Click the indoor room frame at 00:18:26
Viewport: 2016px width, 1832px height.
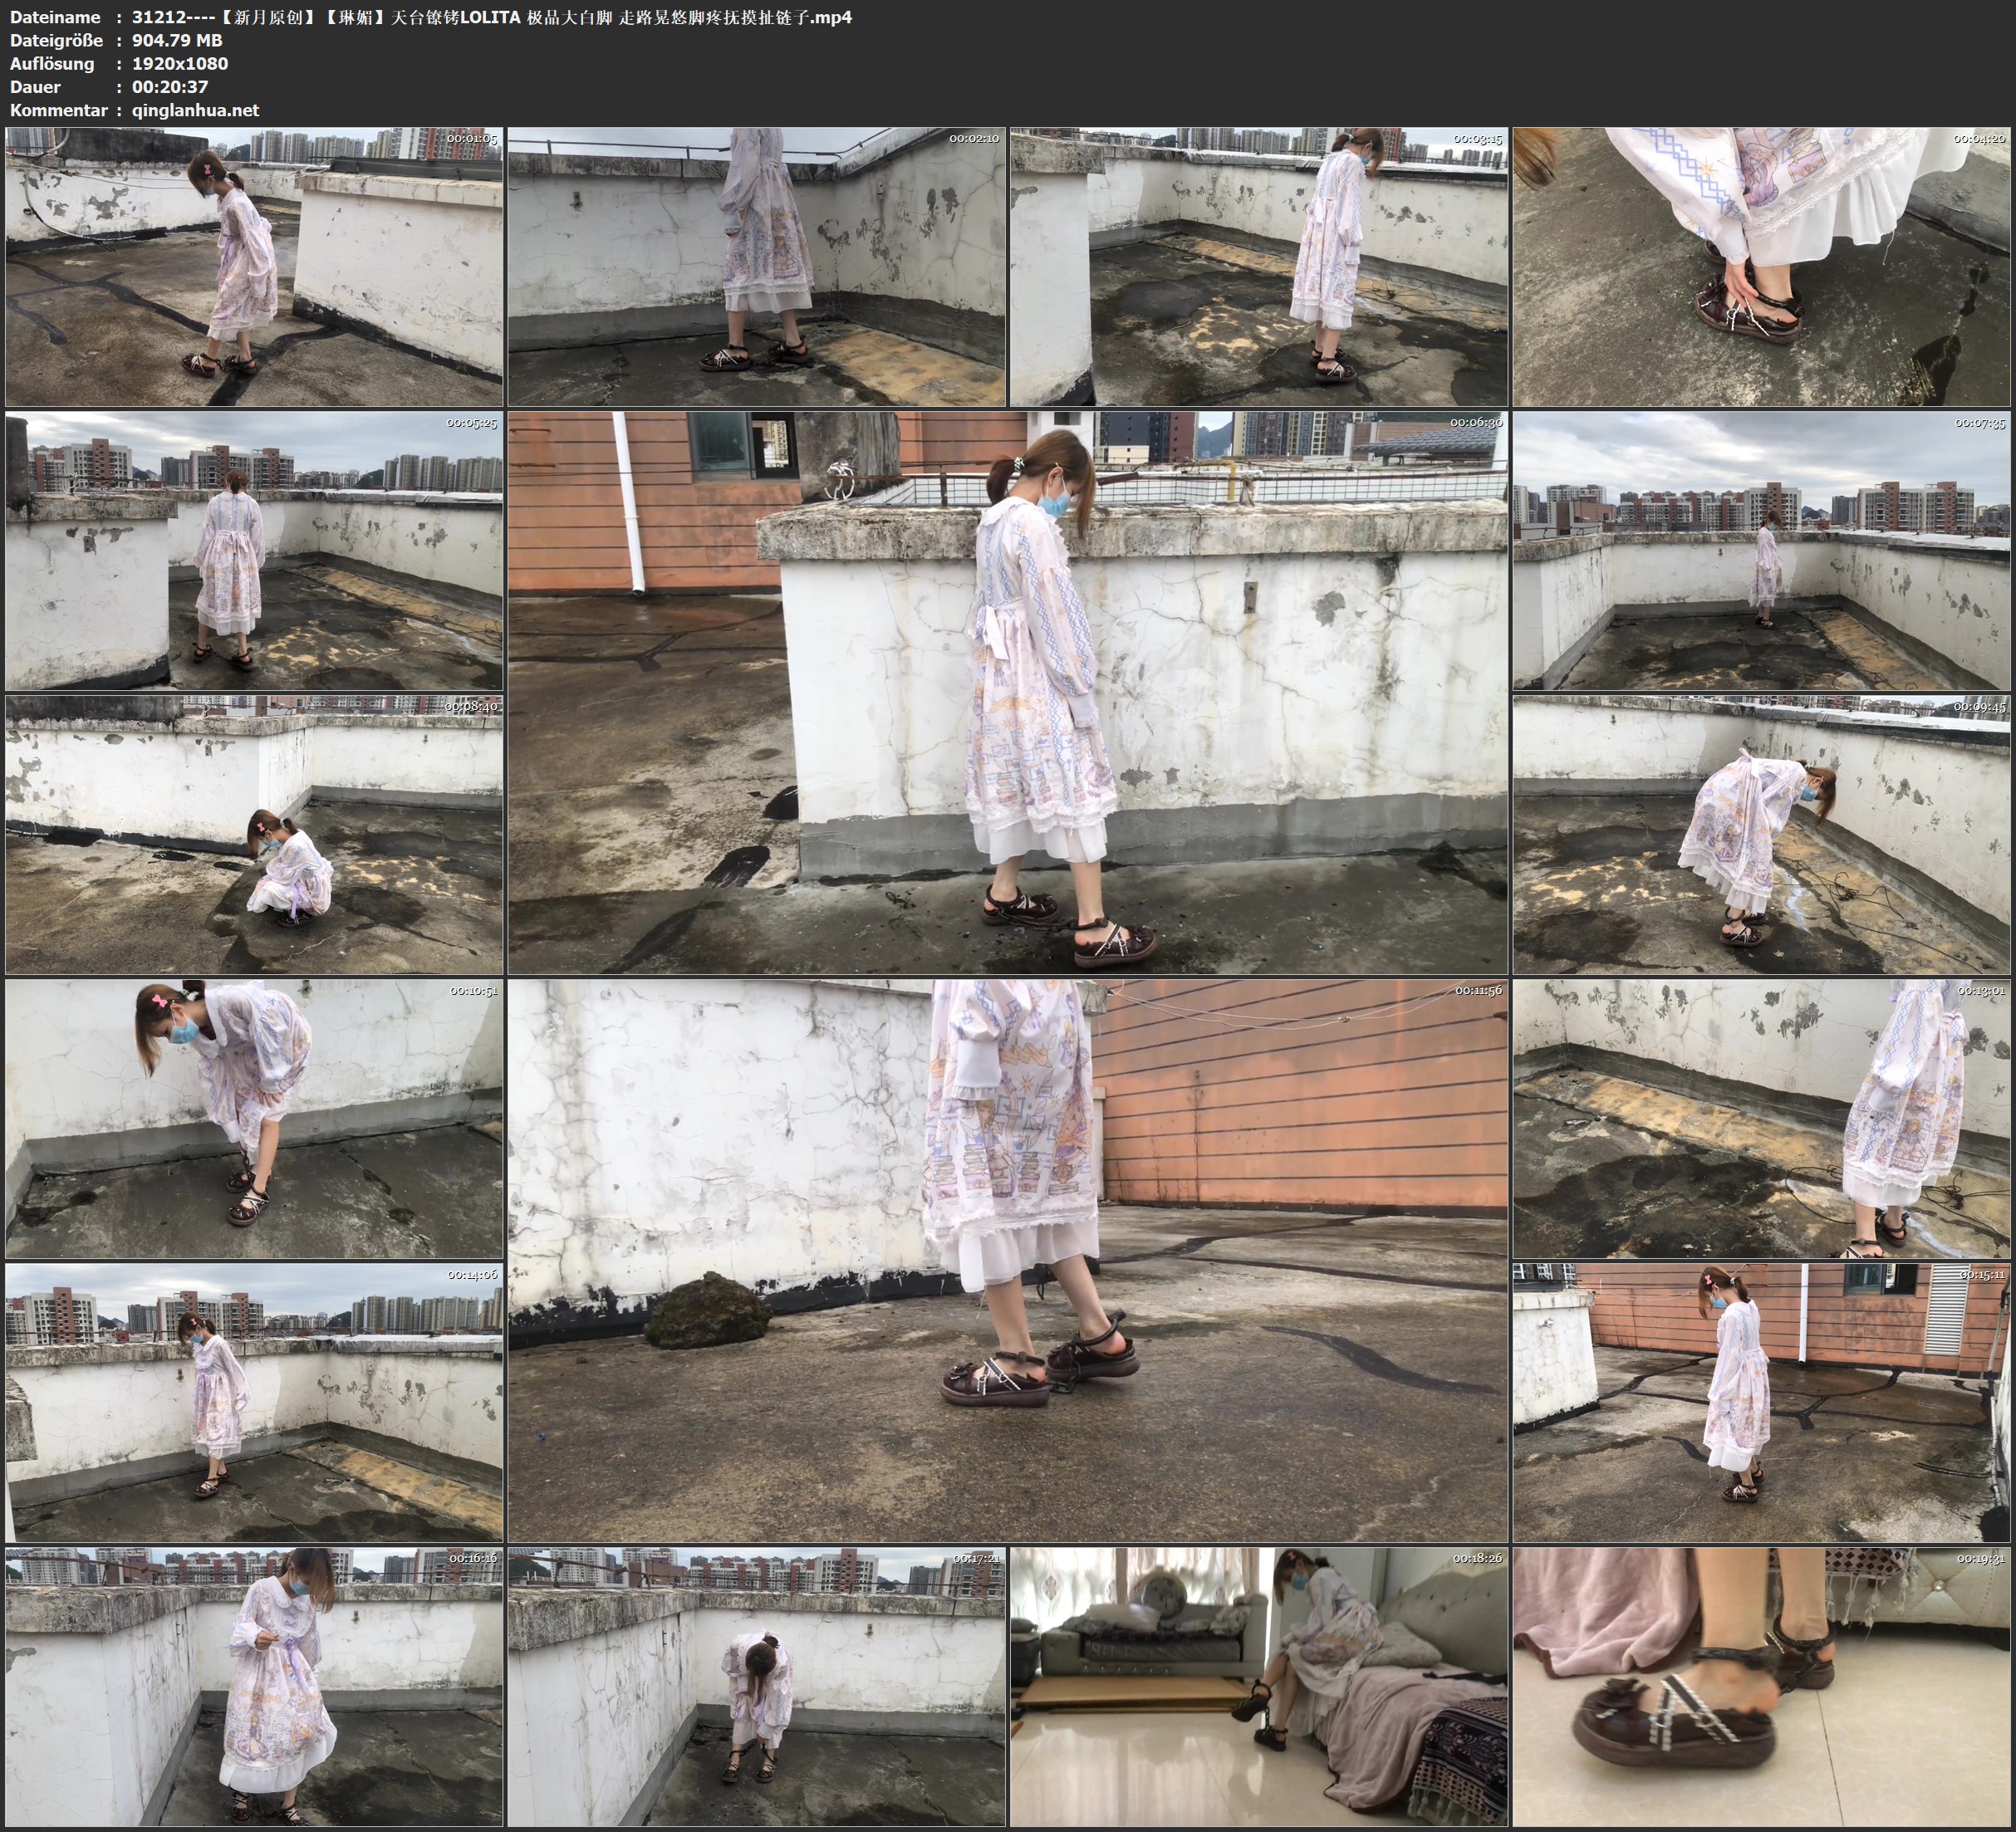coord(1258,1686)
